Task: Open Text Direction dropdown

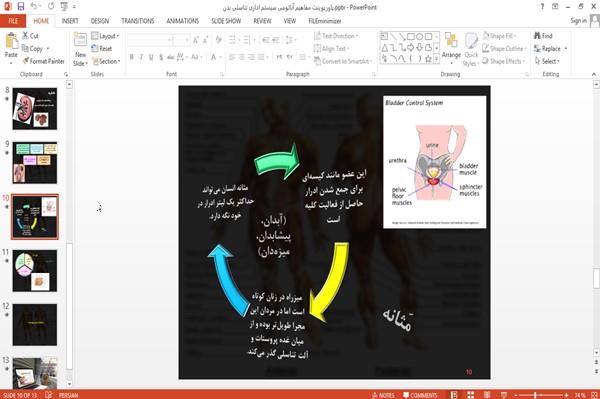Action: [x=336, y=36]
